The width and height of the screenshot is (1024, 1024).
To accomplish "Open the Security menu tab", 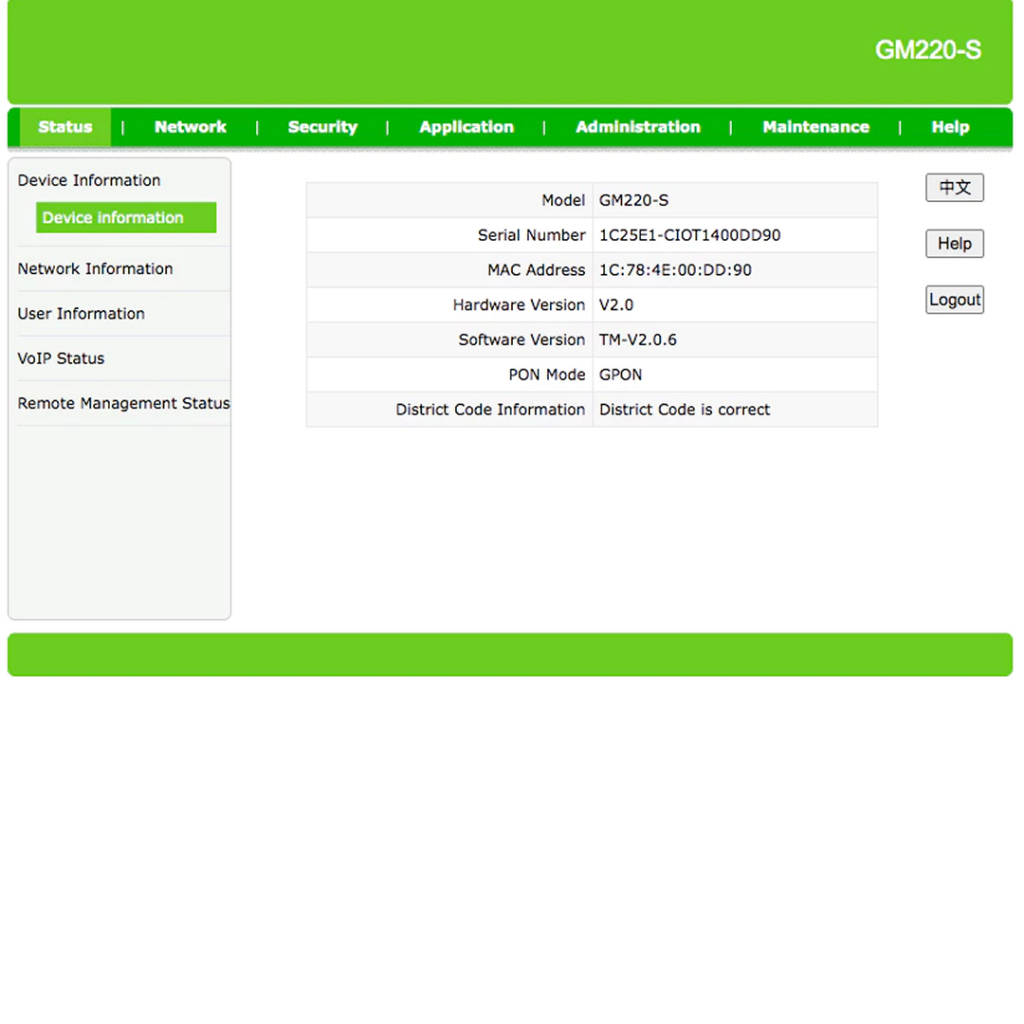I will point(322,127).
